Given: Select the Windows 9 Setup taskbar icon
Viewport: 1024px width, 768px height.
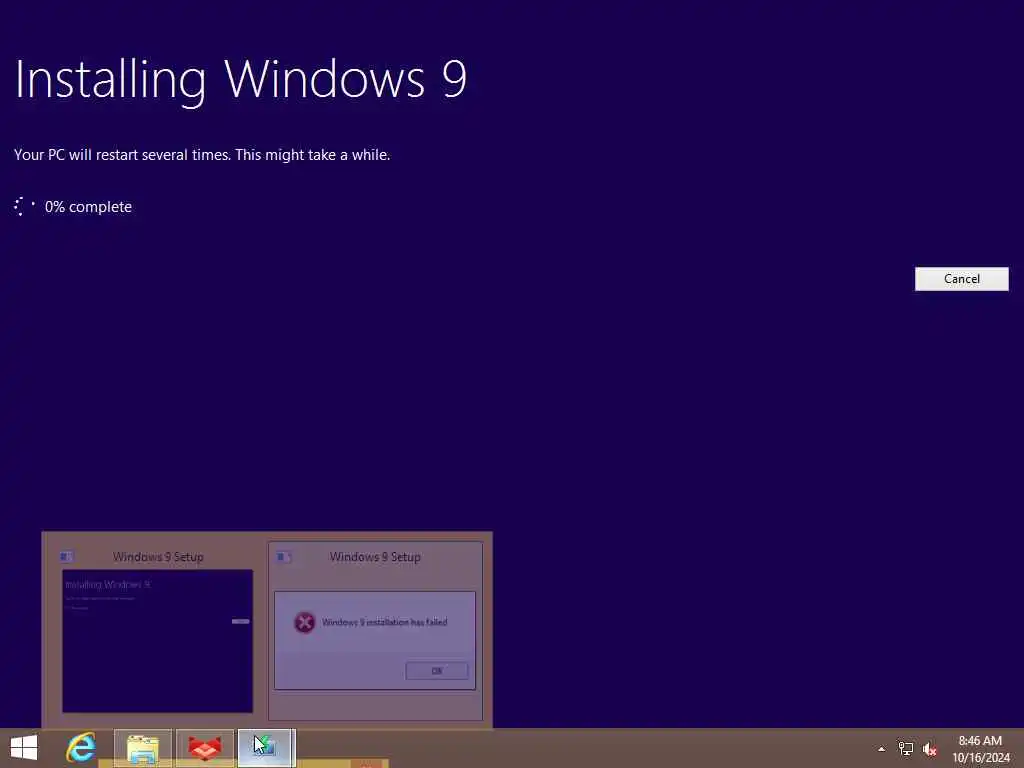Looking at the screenshot, I should tap(266, 748).
